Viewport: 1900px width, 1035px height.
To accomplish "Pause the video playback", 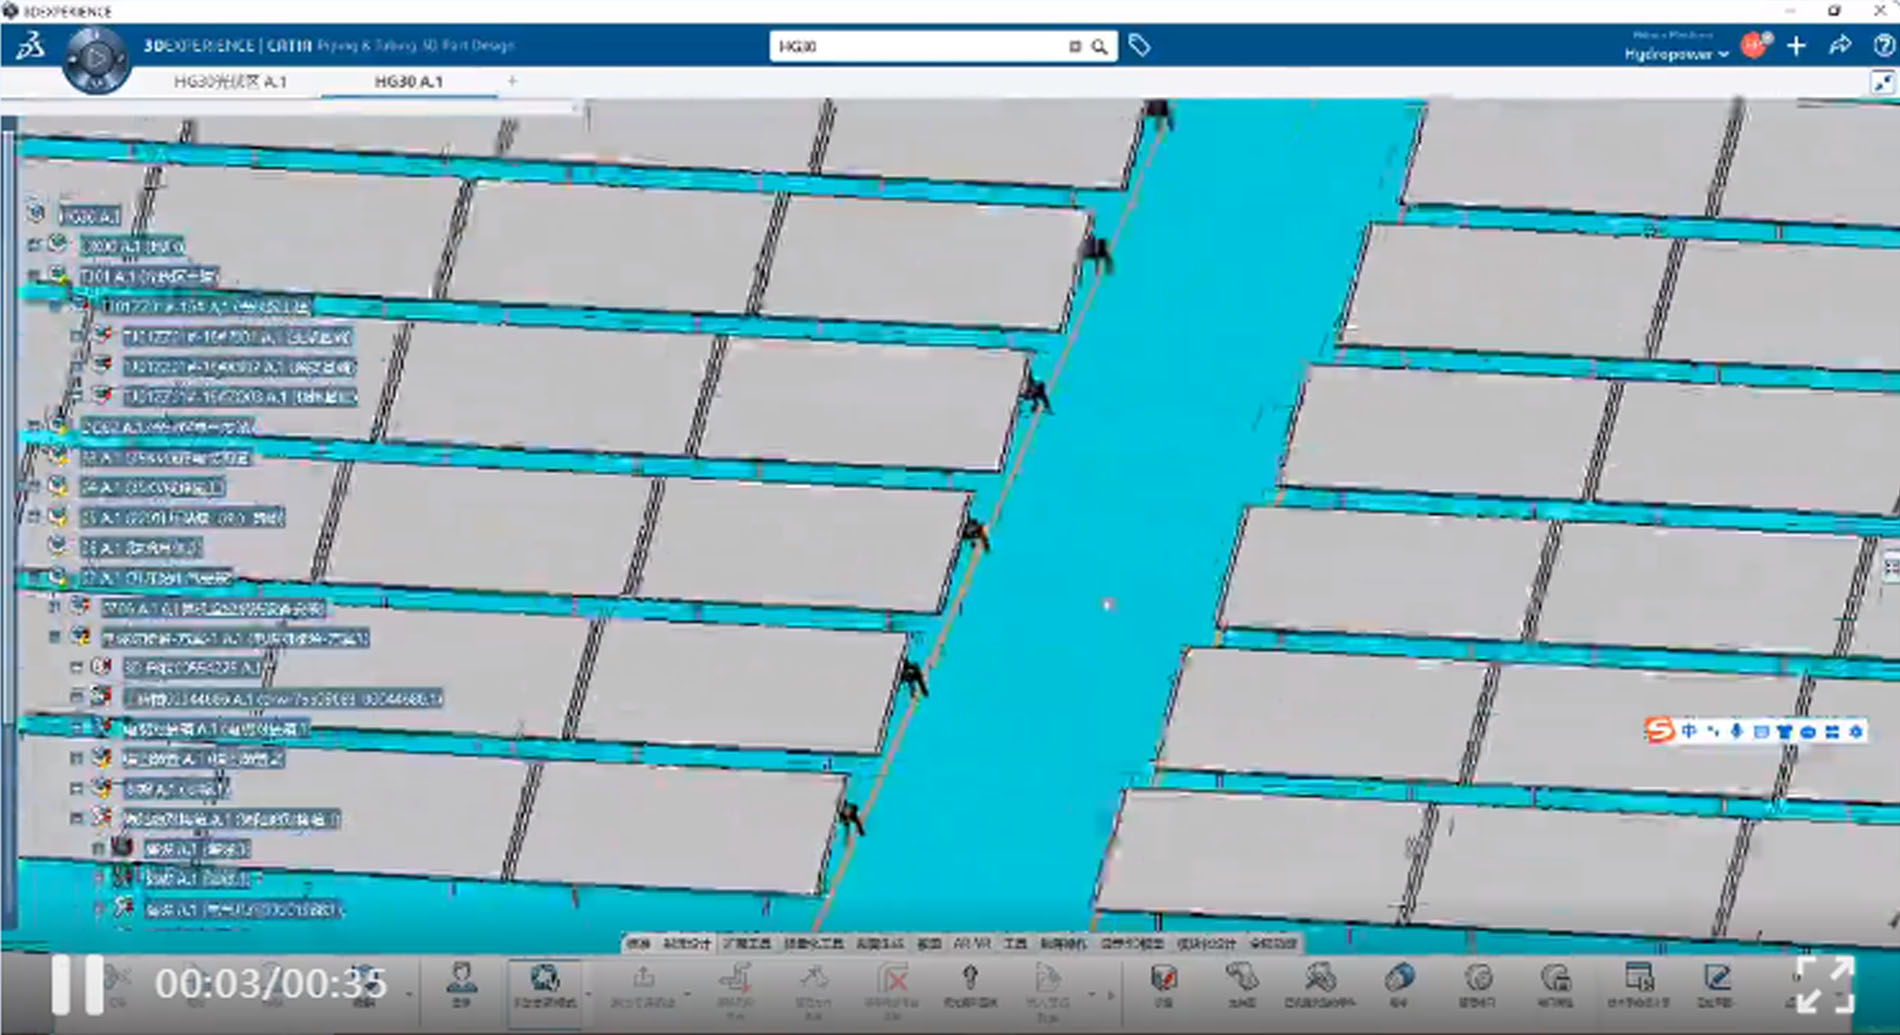I will point(77,984).
